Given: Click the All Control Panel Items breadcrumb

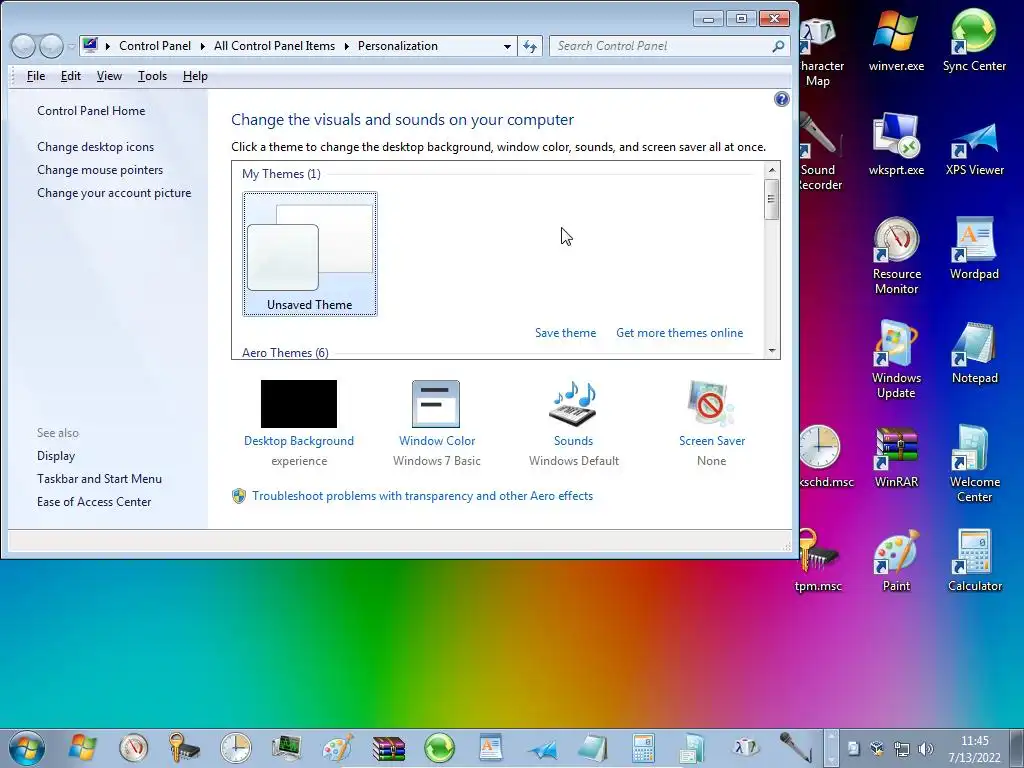Looking at the screenshot, I should (274, 46).
